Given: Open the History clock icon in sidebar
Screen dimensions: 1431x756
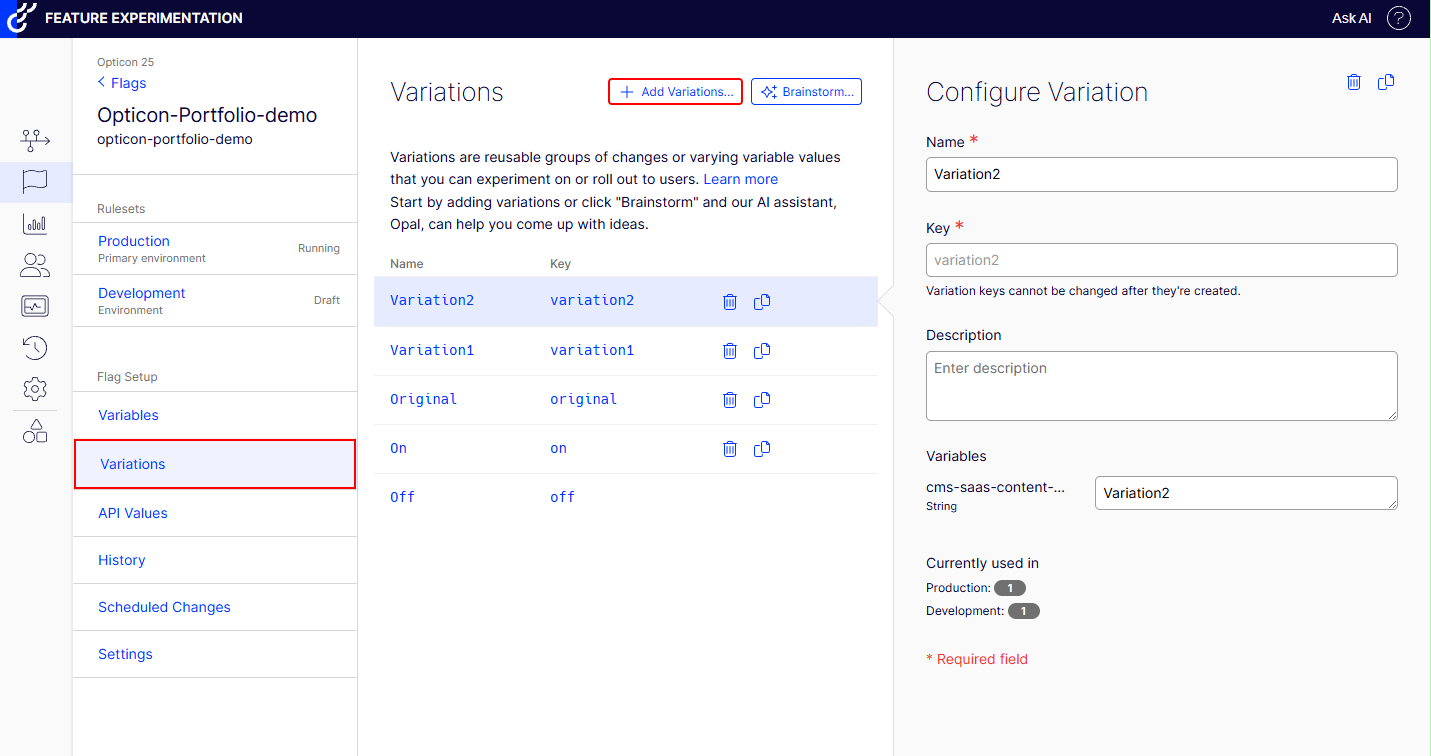Looking at the screenshot, I should tap(35, 347).
